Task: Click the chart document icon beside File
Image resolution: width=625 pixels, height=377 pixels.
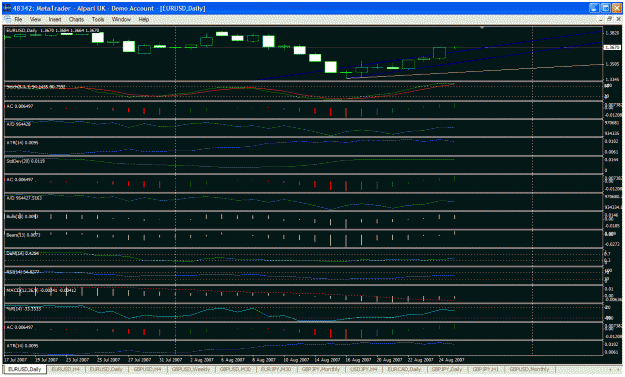Action: (8, 19)
